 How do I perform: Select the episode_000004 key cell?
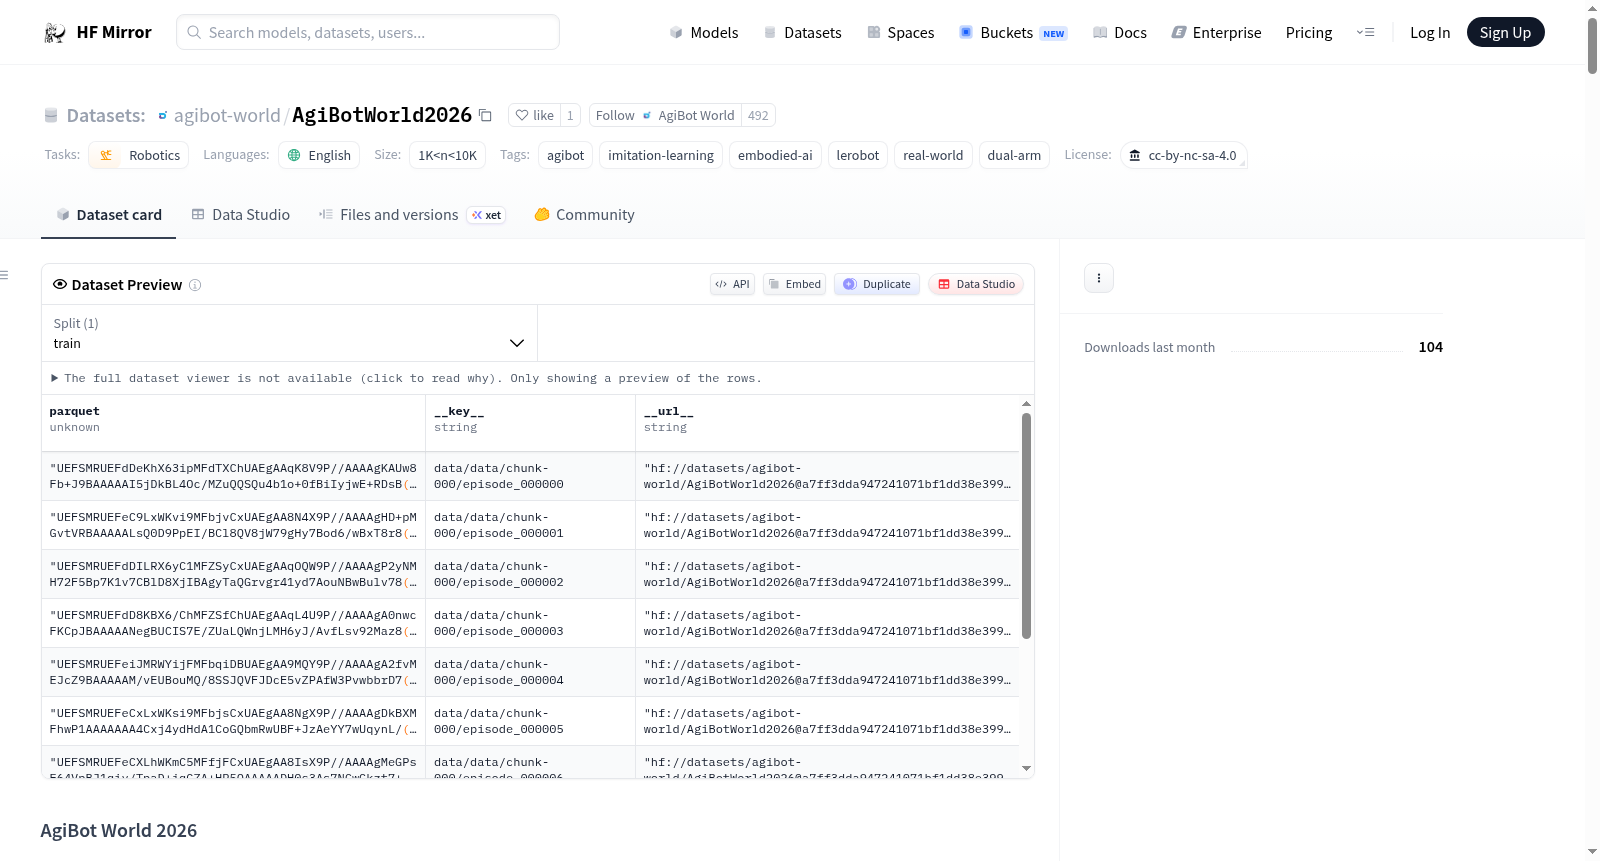tap(530, 672)
